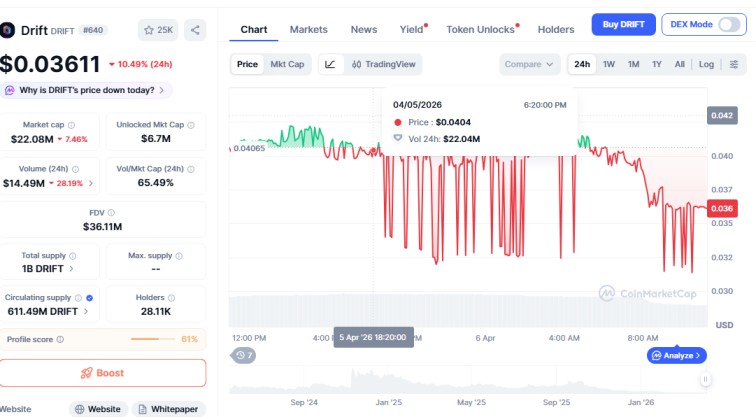Expand the Volume (24h) details chevron
The width and height of the screenshot is (756, 417).
92,184
